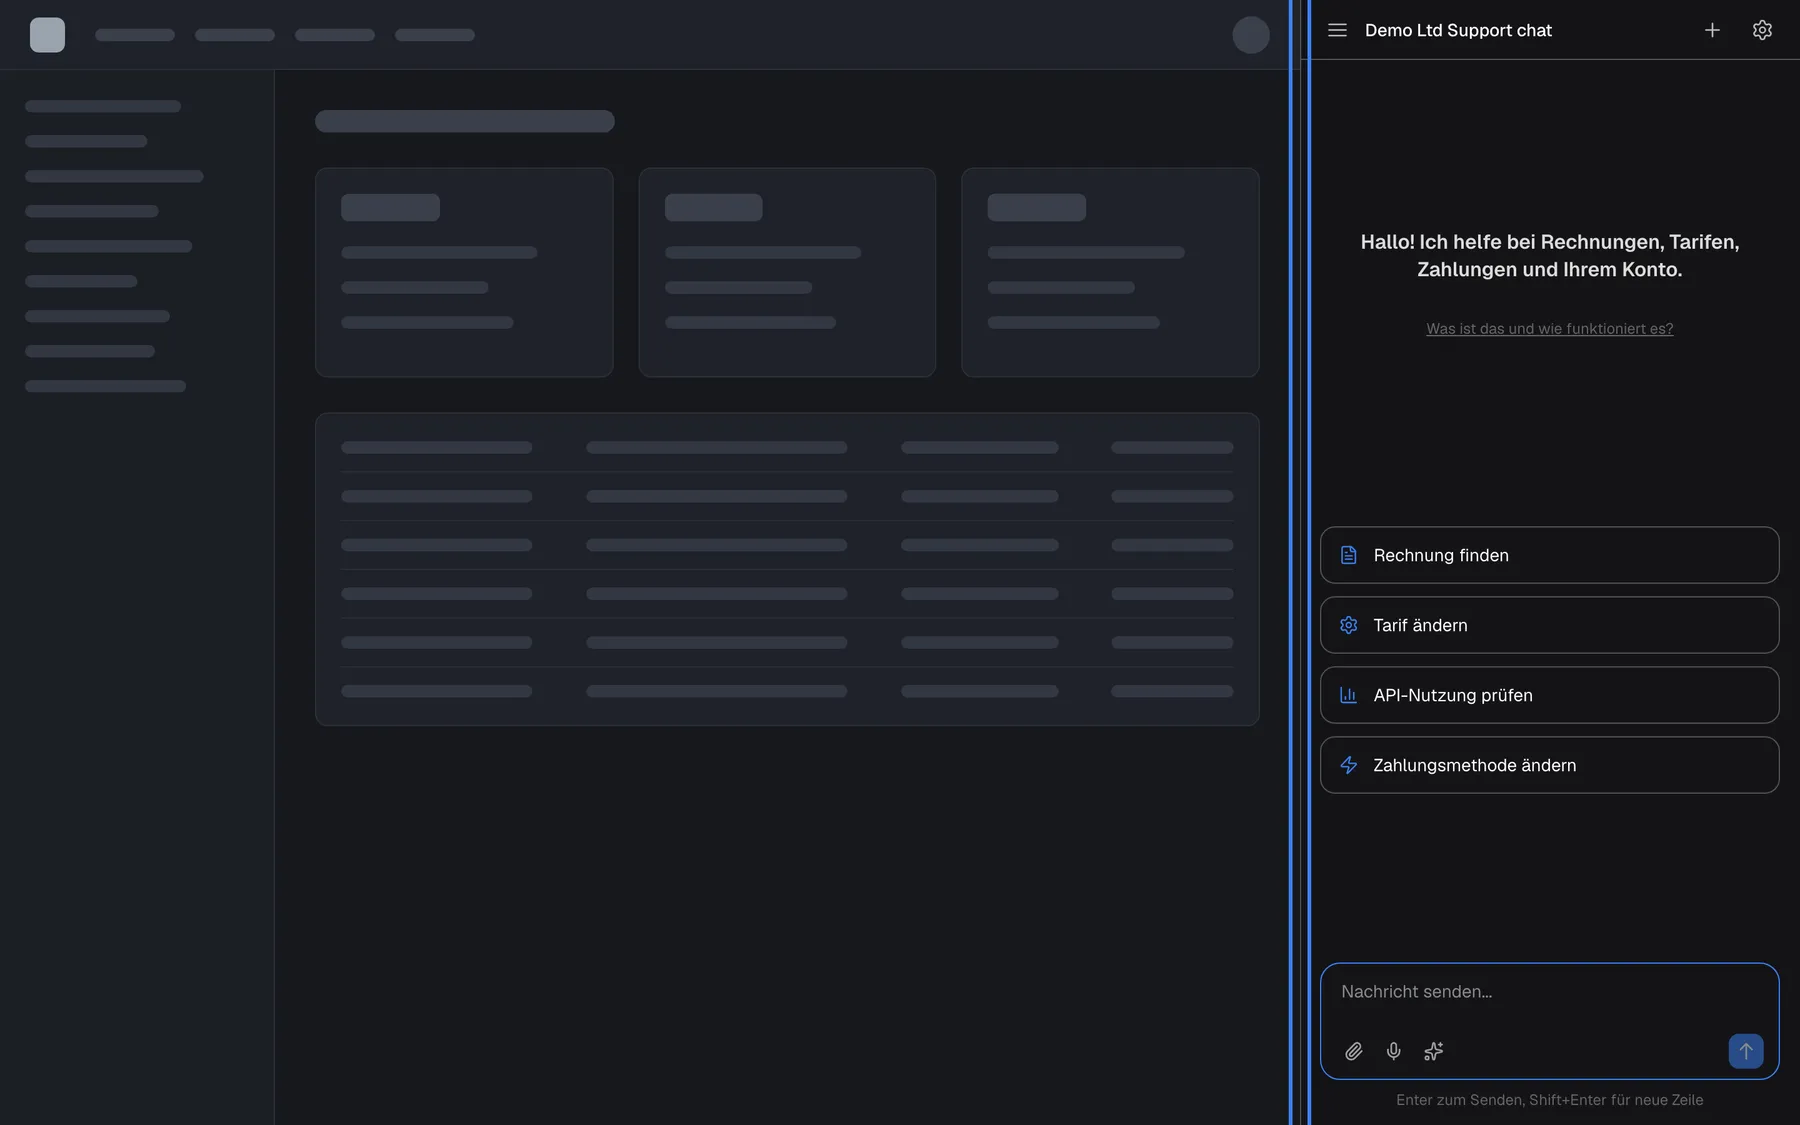Viewport: 1800px width, 1125px height.
Task: Open 'Was ist das und wie funktioniert es?' link
Action: click(1549, 328)
